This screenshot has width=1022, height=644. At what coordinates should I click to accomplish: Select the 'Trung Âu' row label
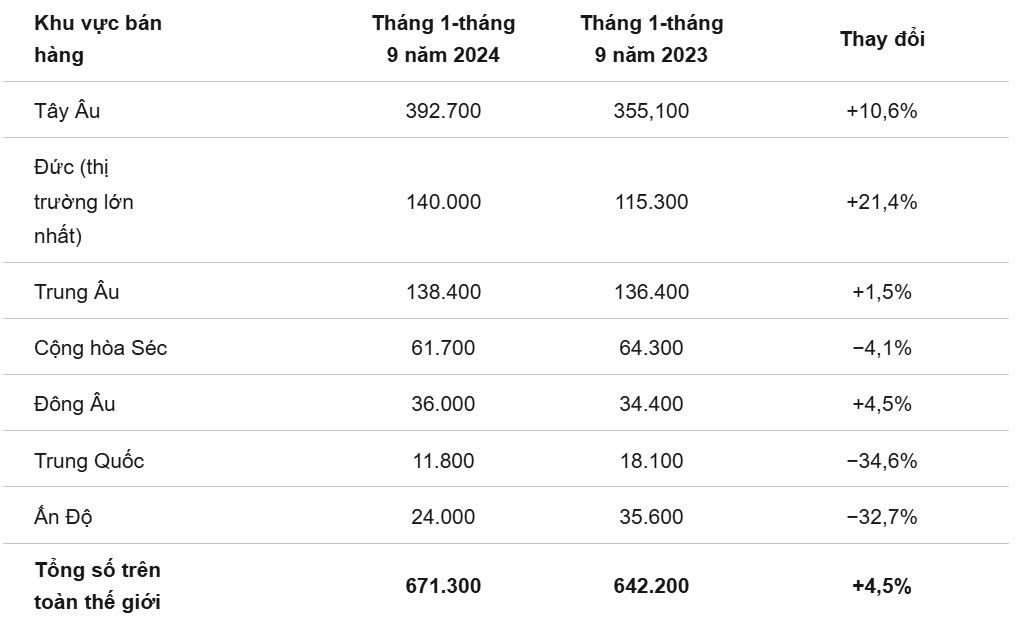pos(76,291)
